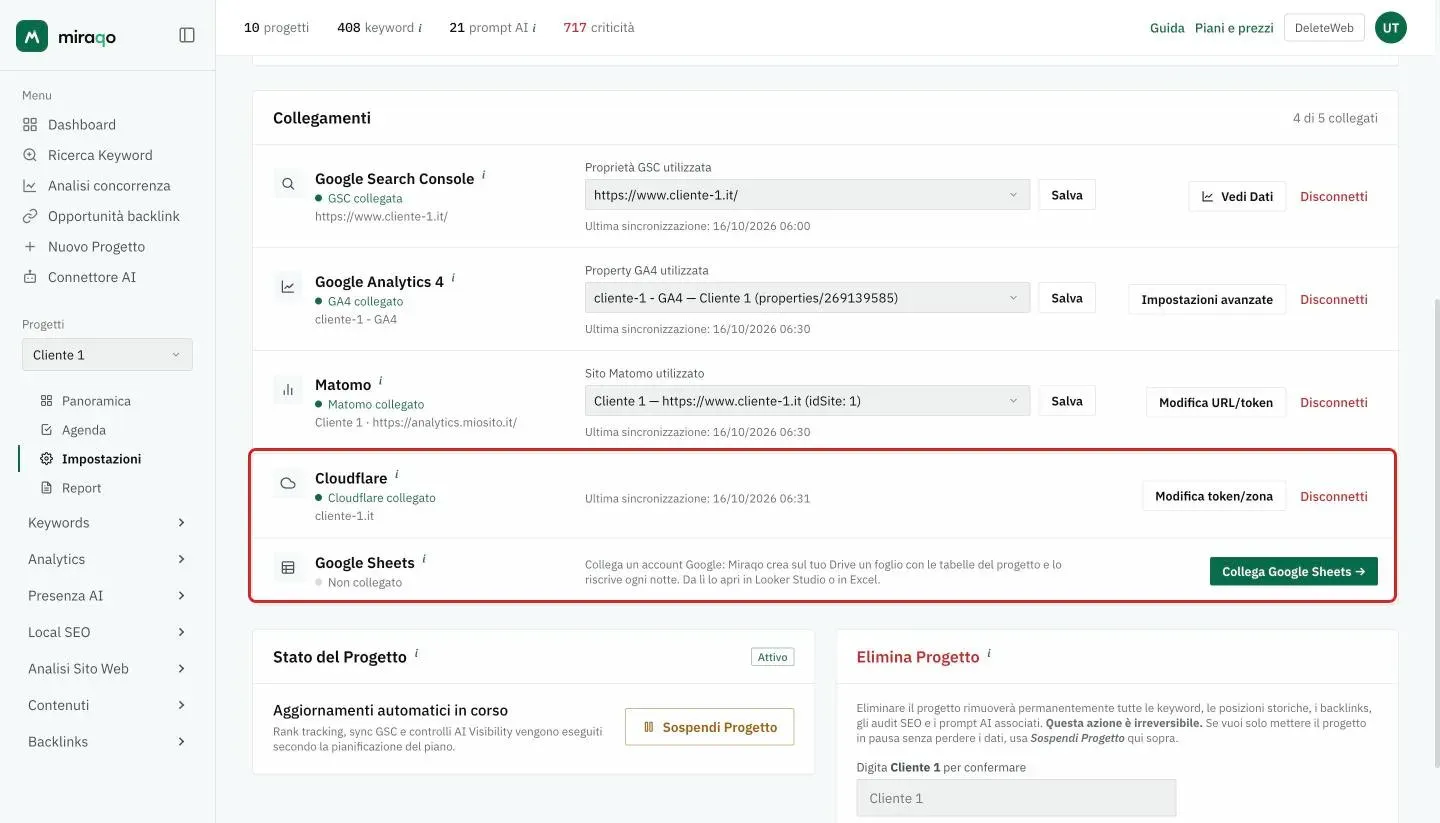Screen dimensions: 1440x823
Task: Click the miraqo logo icon
Action: coord(32,36)
